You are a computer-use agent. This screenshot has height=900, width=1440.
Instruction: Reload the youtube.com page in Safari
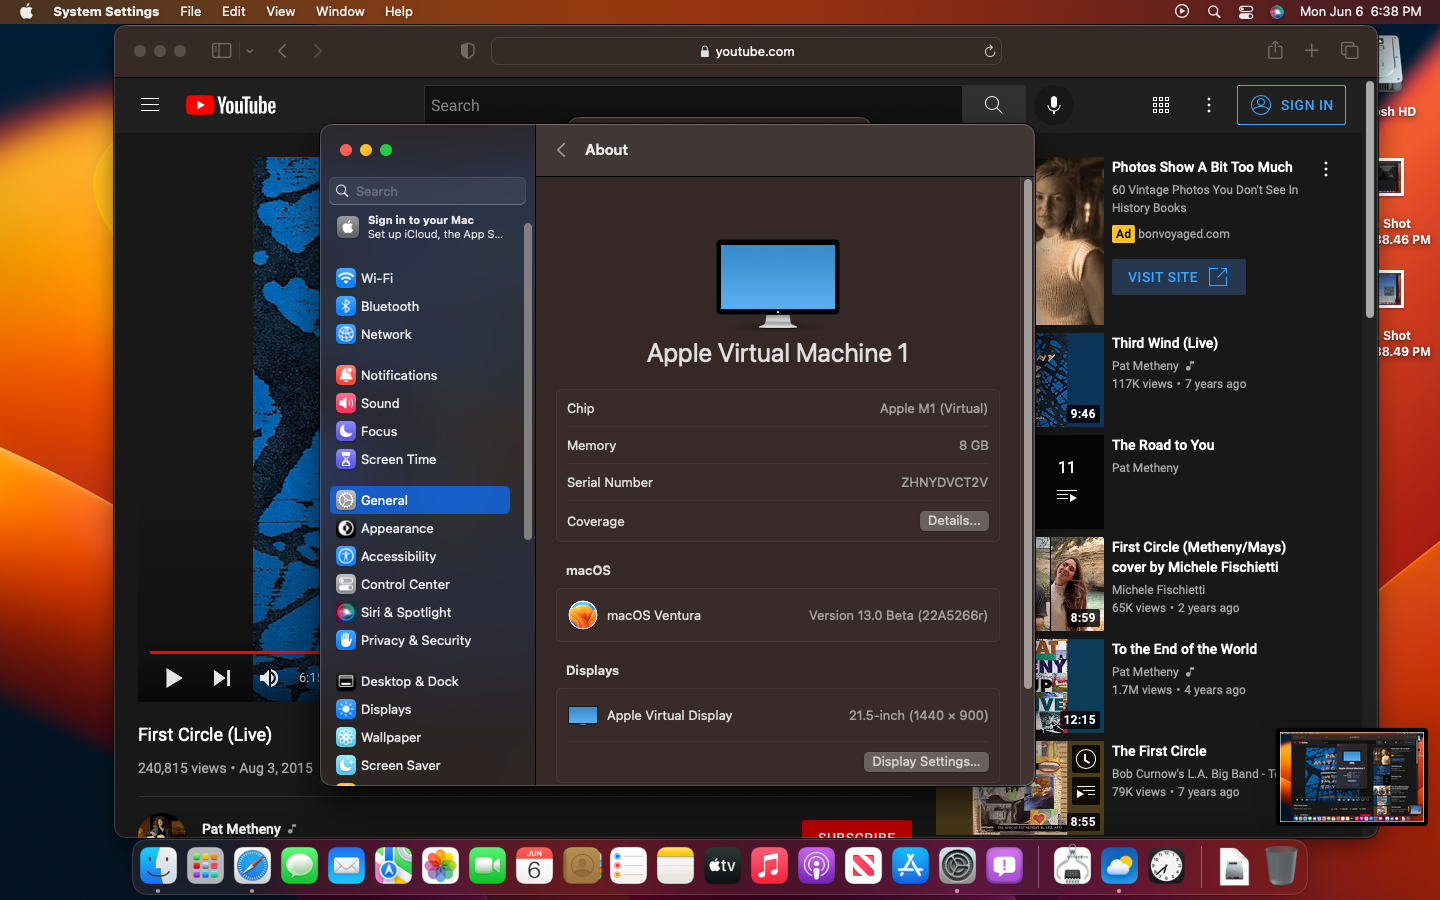pyautogui.click(x=989, y=51)
